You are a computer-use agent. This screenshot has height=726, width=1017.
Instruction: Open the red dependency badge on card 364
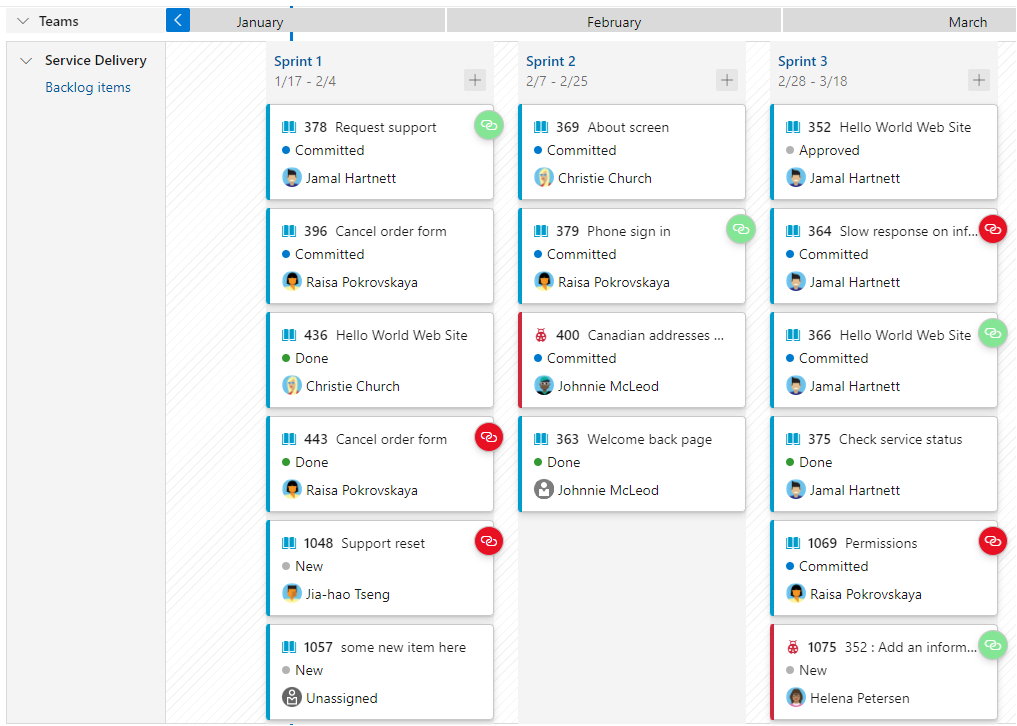992,229
